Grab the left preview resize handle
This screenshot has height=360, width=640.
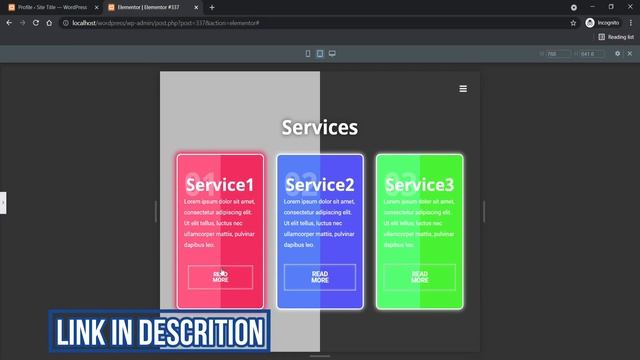(x=156, y=211)
